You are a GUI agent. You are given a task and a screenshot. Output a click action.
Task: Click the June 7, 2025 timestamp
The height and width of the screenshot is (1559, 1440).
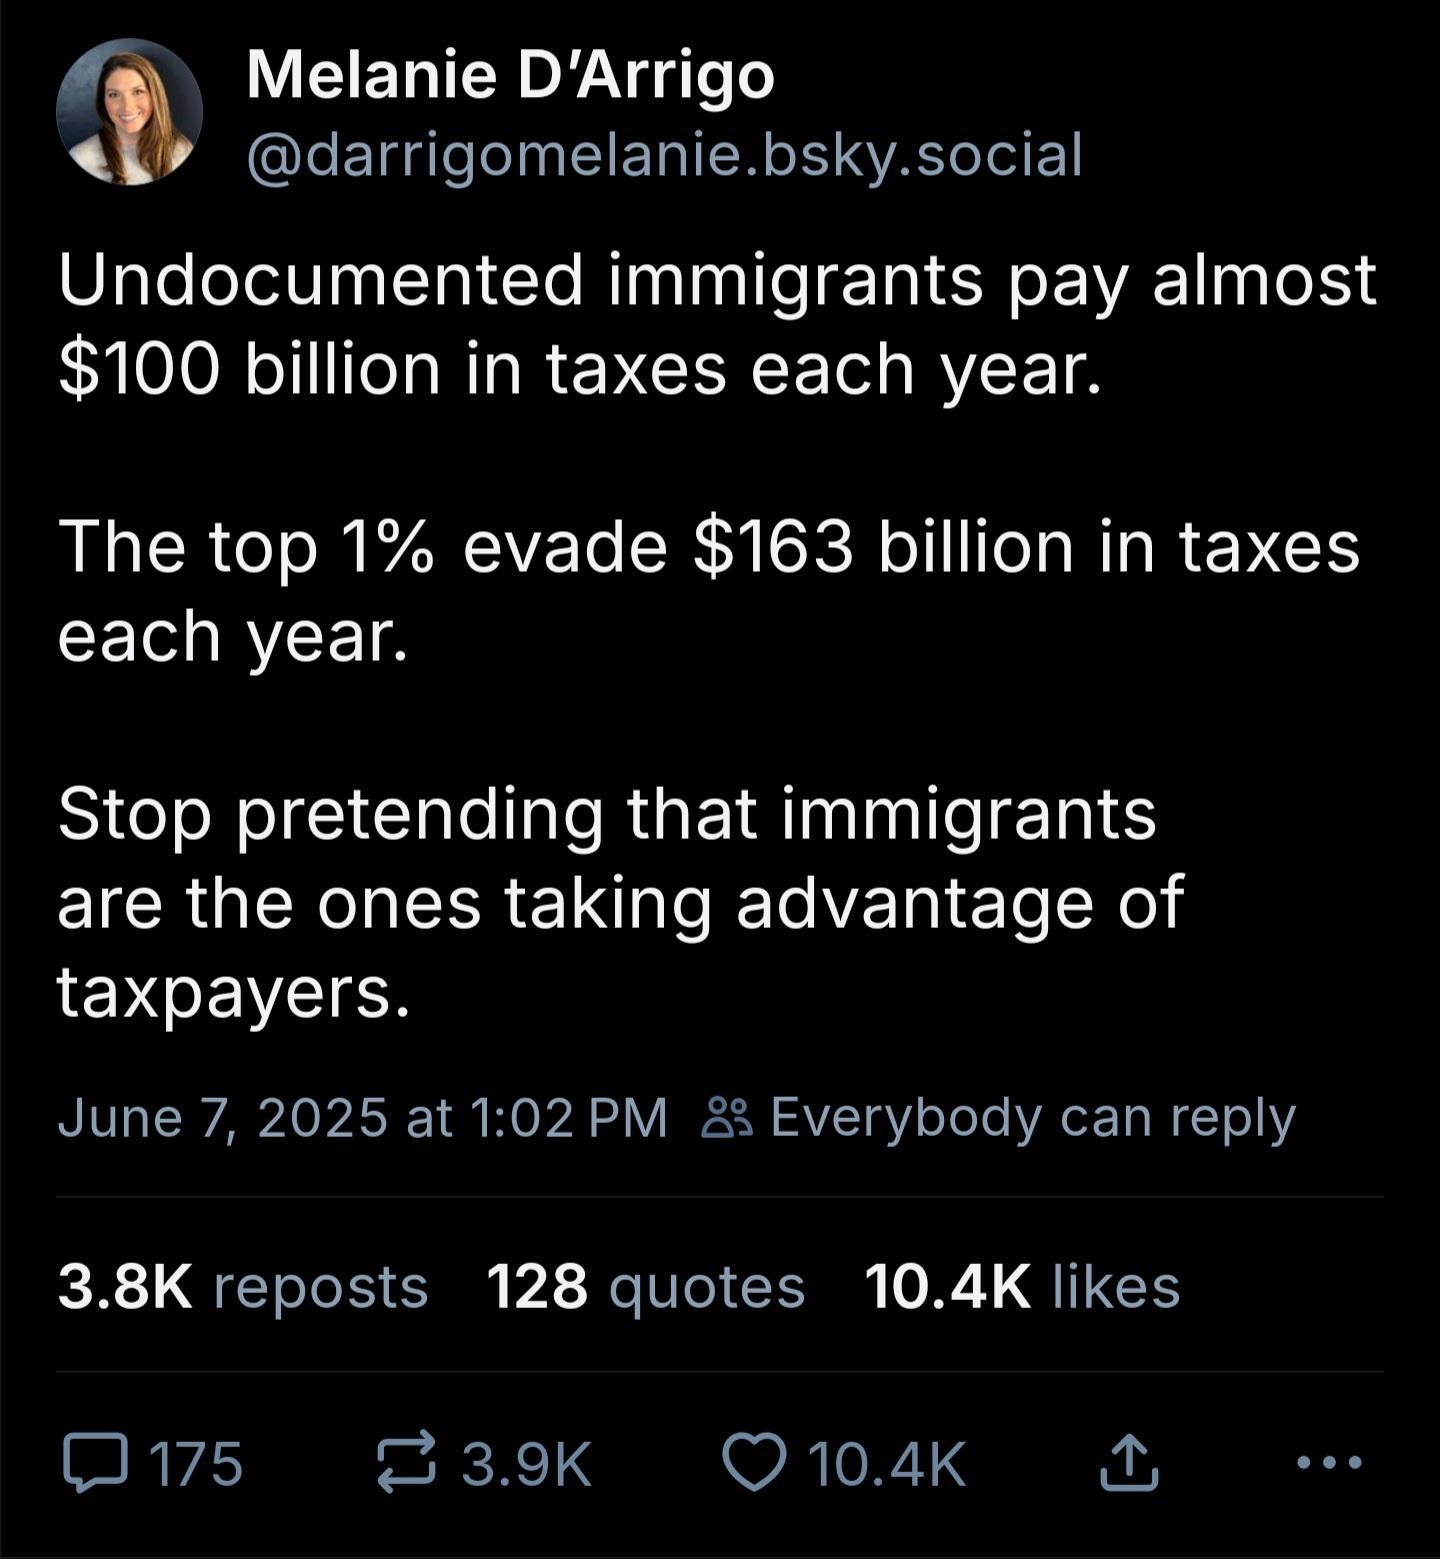point(362,1118)
